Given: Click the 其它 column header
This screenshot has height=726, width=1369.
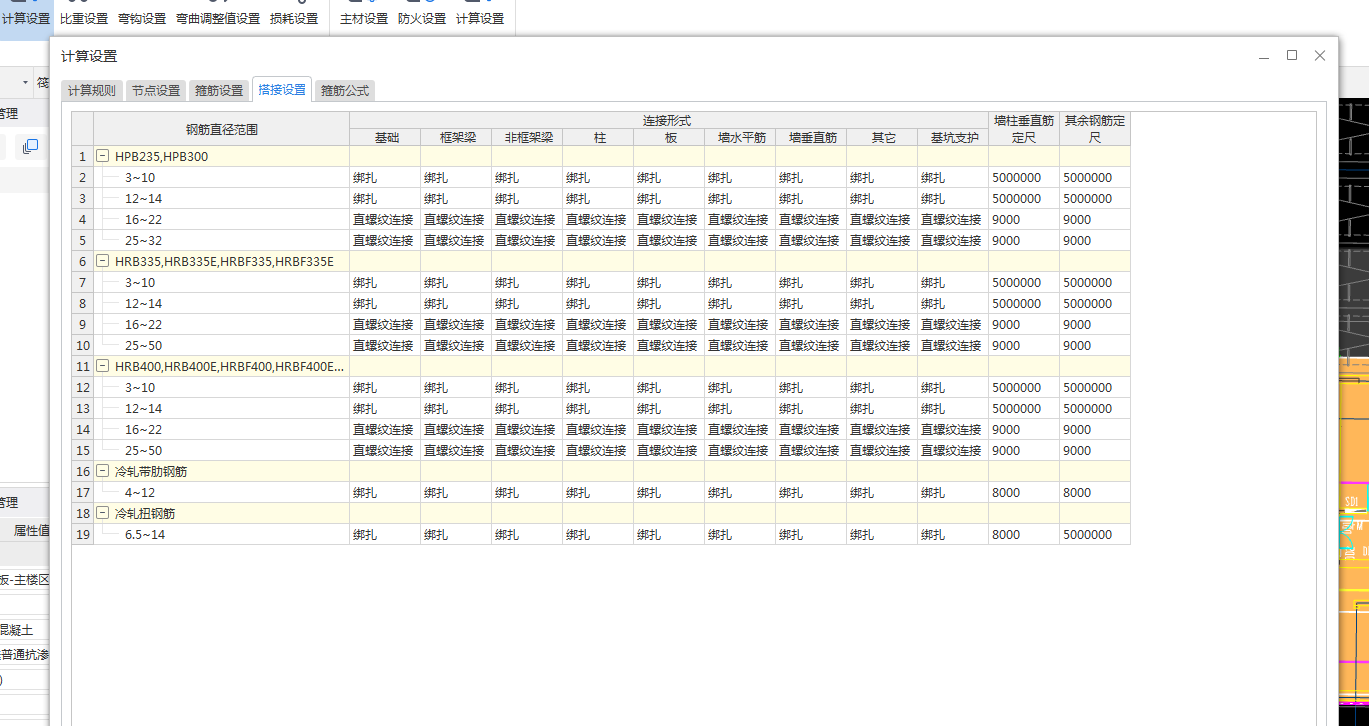Looking at the screenshot, I should coord(883,138).
